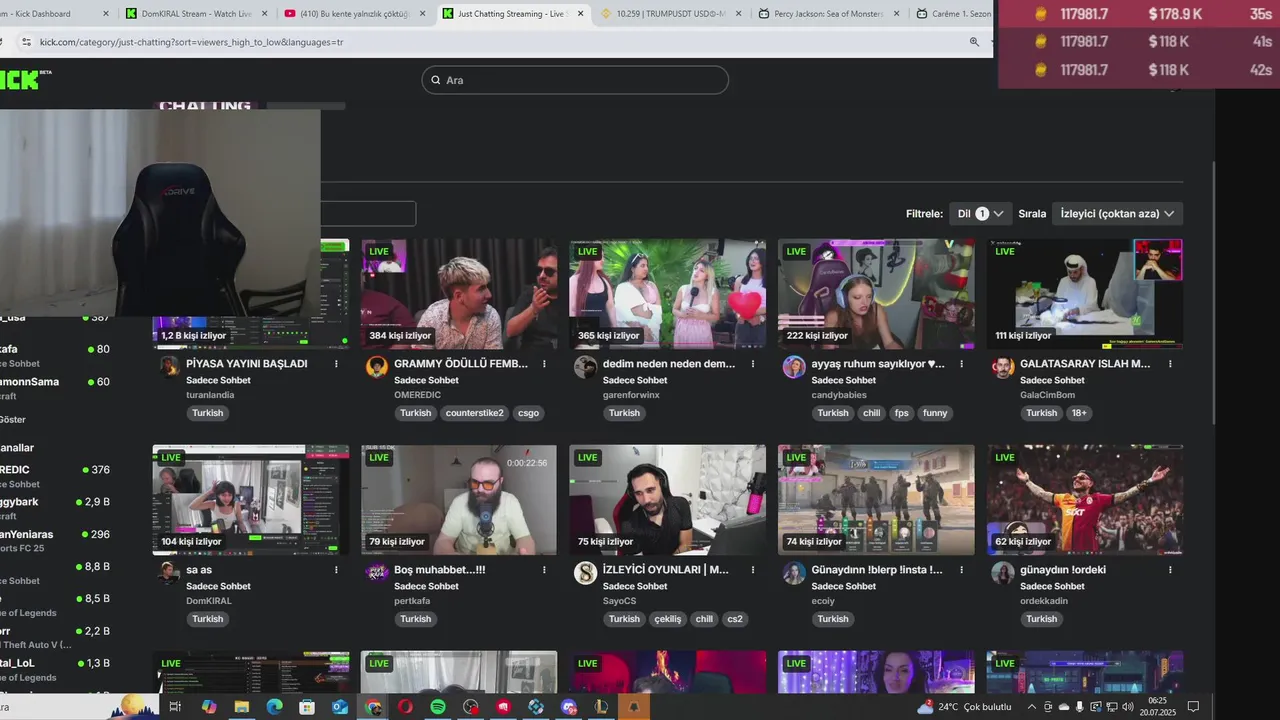Screen dimensions: 1280x720
Task: Open three-dot menu for GRAMMY ÖDÜLLÜ stream
Action: coord(544,364)
